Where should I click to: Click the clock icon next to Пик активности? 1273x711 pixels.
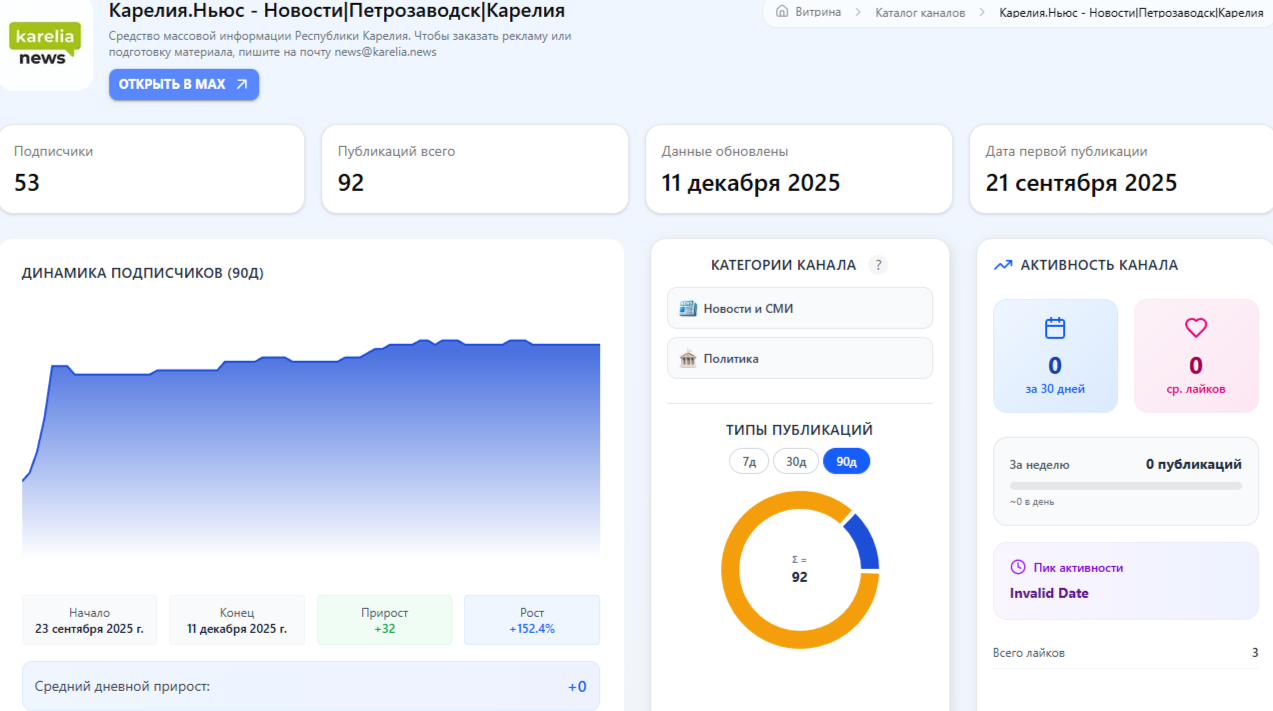(x=1018, y=567)
